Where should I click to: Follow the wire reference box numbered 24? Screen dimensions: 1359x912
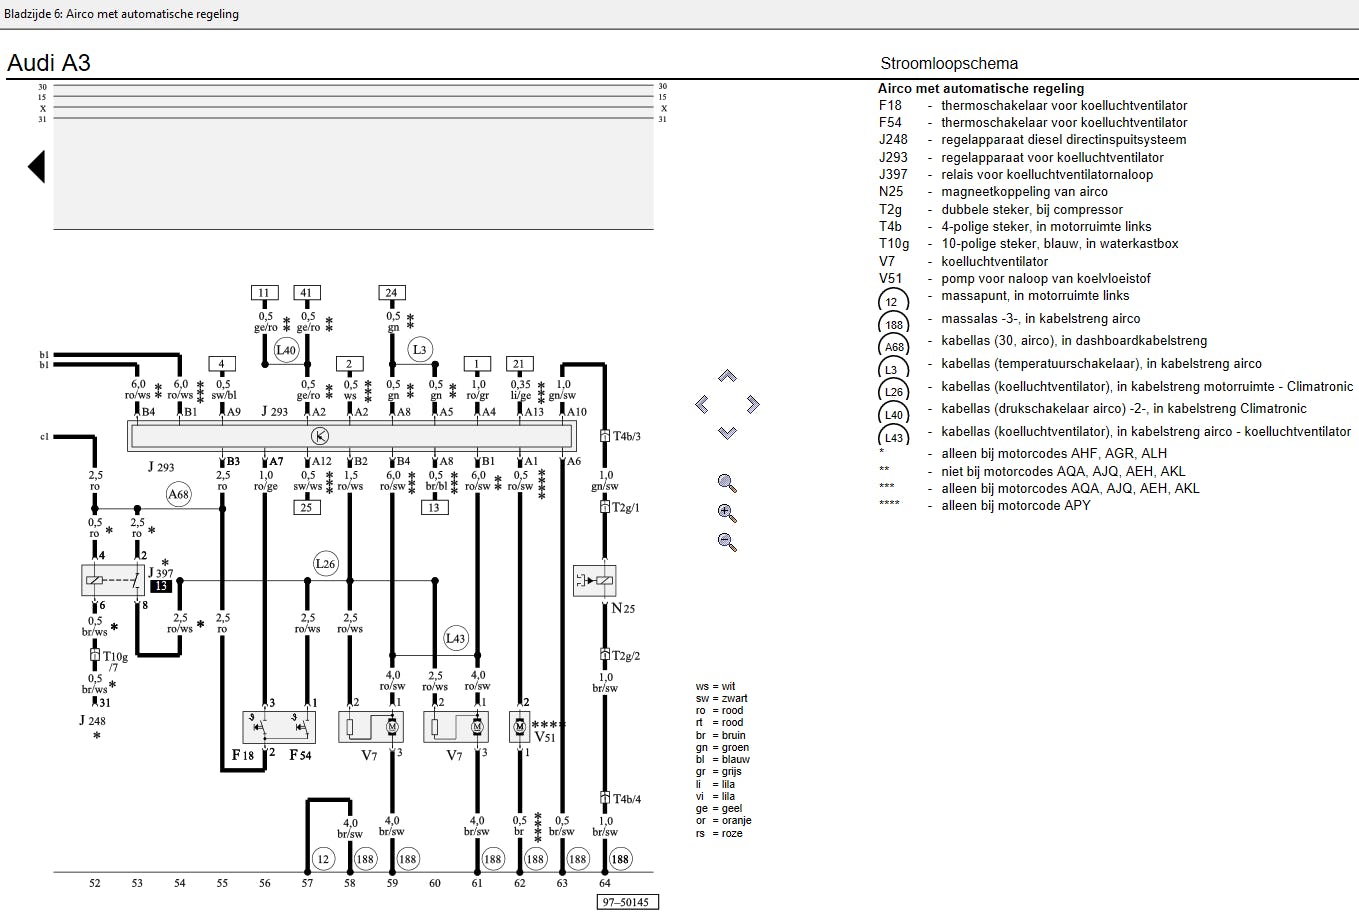tap(391, 293)
